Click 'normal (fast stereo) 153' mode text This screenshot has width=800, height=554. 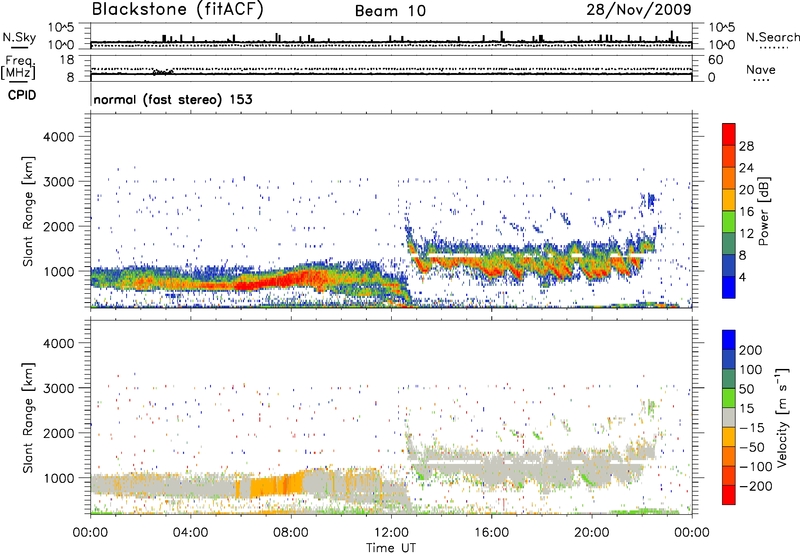pos(173,99)
